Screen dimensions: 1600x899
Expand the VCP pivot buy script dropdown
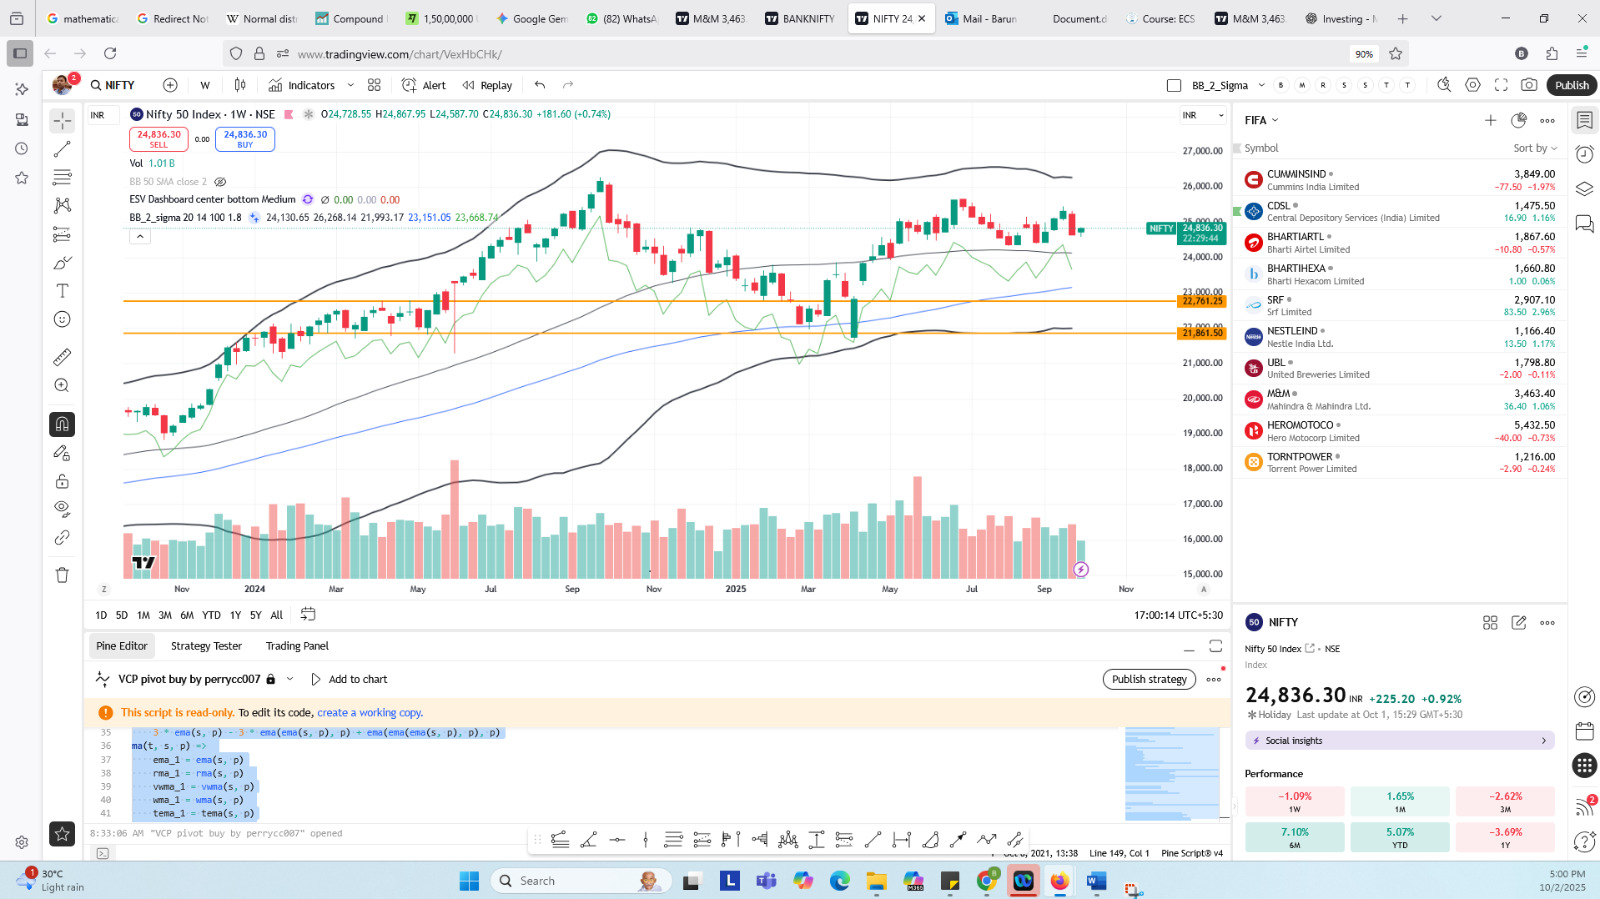point(290,679)
